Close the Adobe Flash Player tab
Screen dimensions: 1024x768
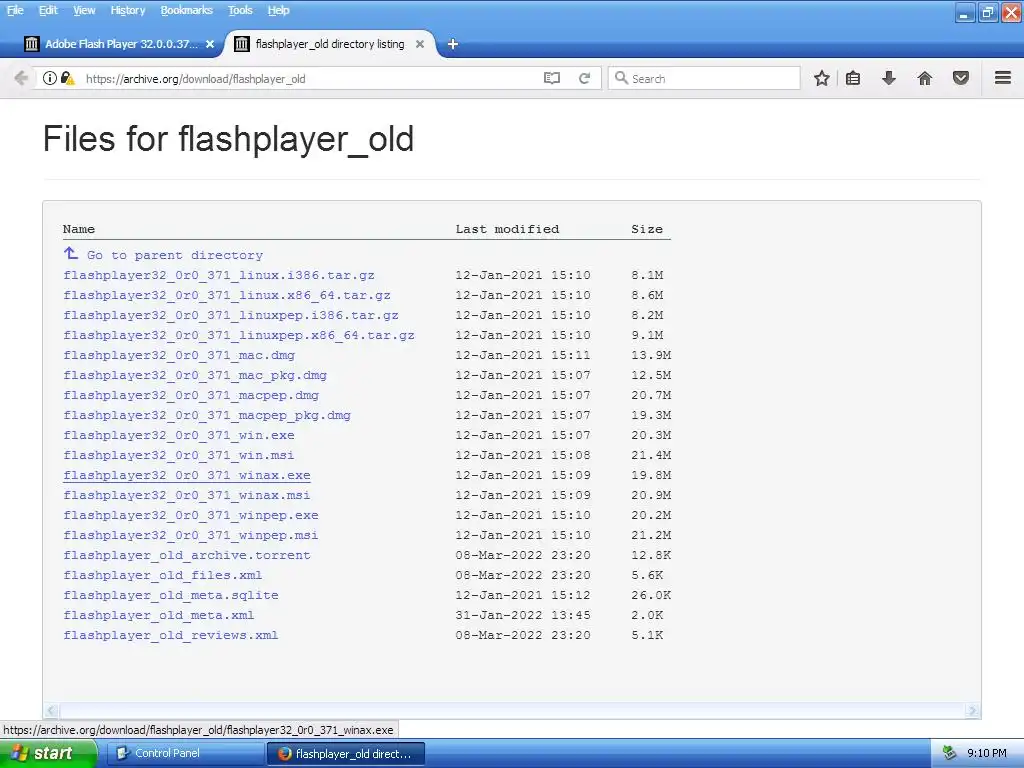pos(210,44)
